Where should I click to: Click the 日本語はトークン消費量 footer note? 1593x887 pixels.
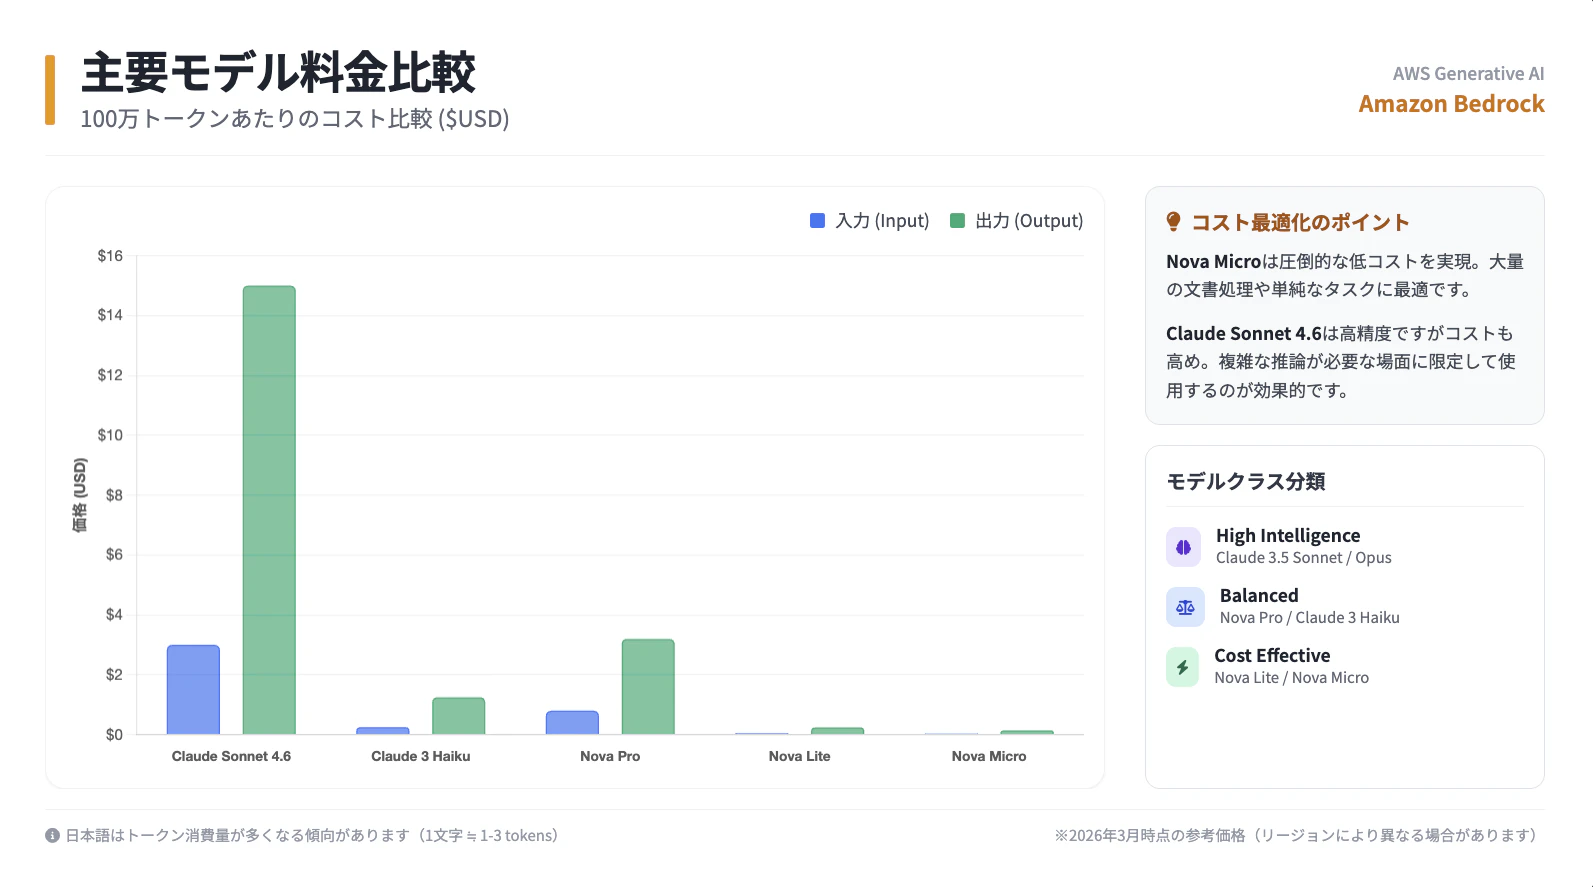tap(312, 835)
